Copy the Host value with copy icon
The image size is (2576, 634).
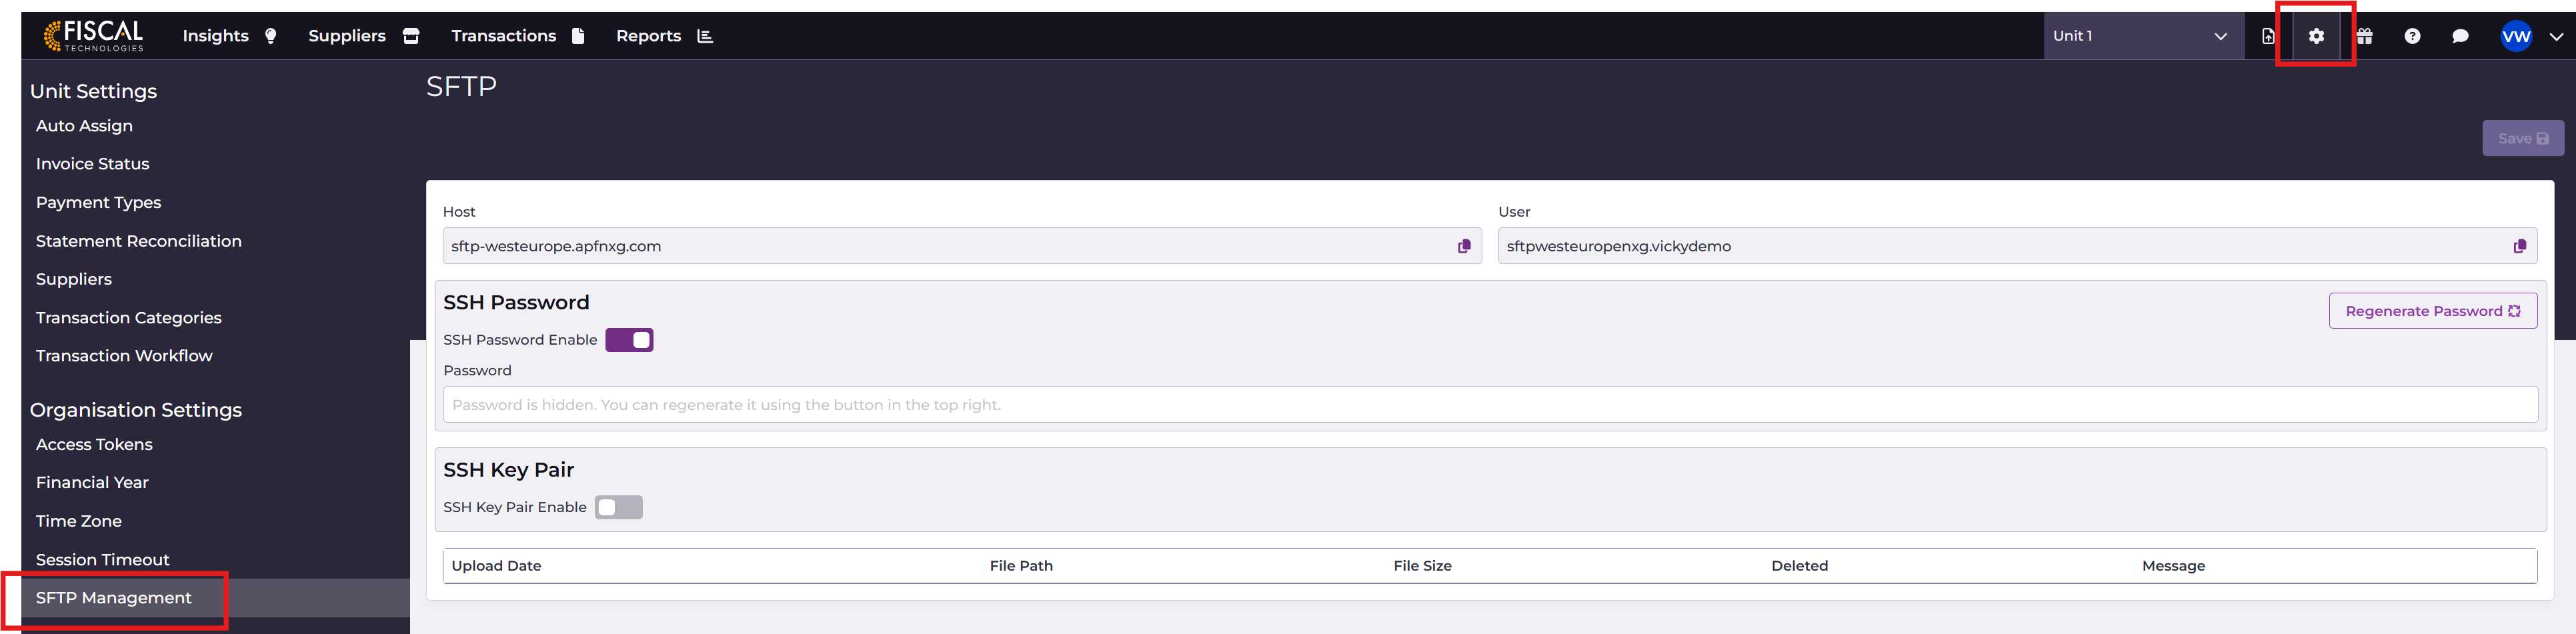[x=1464, y=246]
